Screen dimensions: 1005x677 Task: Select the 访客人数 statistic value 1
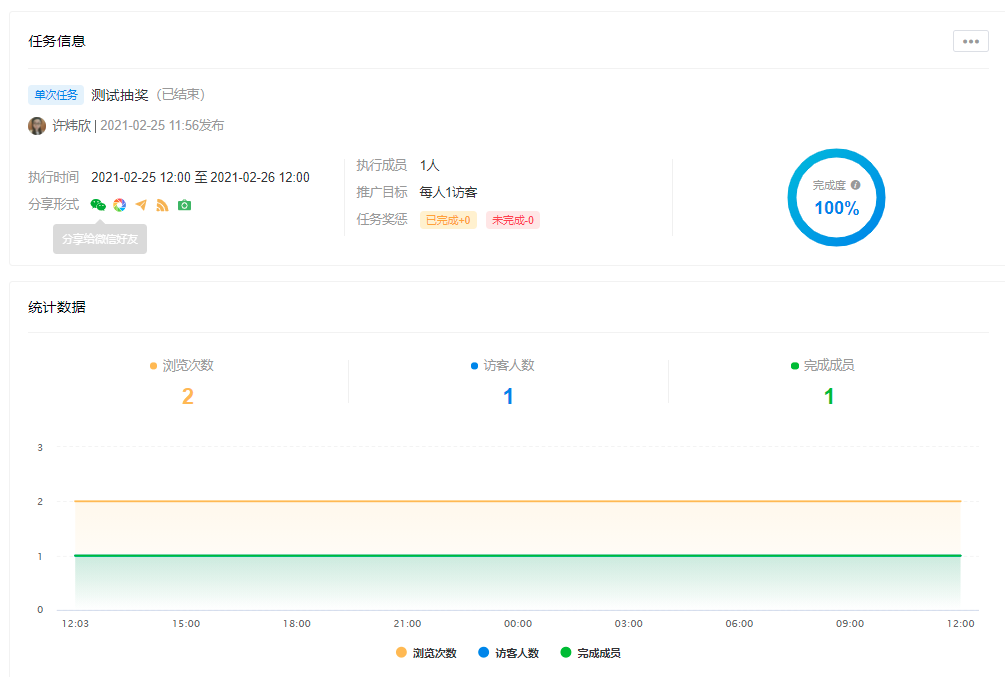508,397
